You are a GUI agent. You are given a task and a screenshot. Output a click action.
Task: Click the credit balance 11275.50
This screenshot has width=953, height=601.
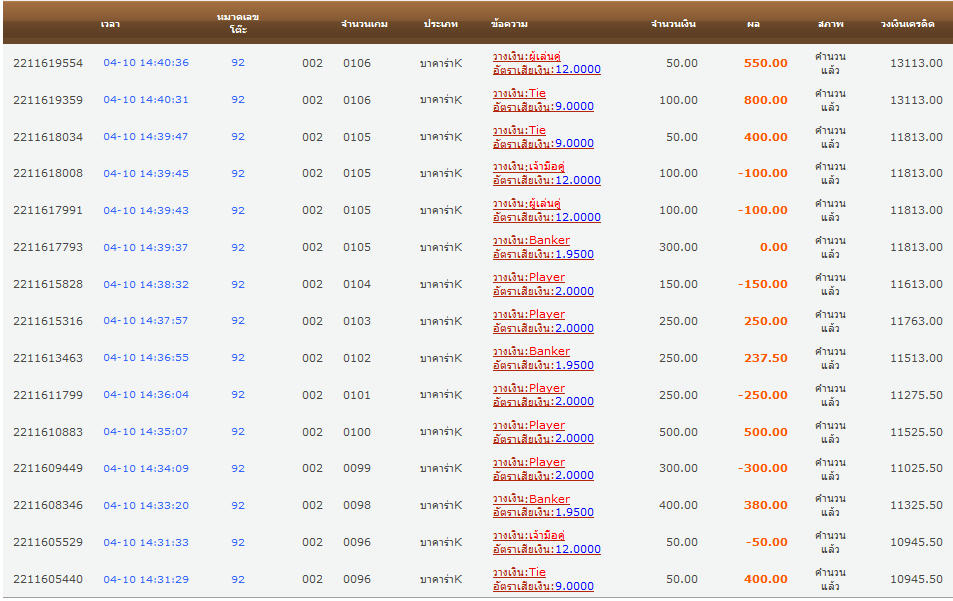[x=916, y=395]
